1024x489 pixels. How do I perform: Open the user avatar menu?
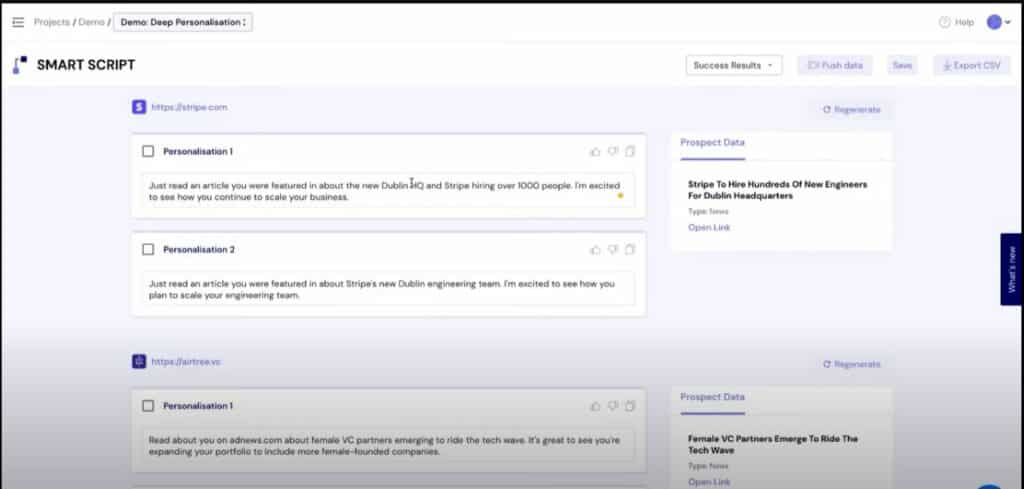click(994, 22)
